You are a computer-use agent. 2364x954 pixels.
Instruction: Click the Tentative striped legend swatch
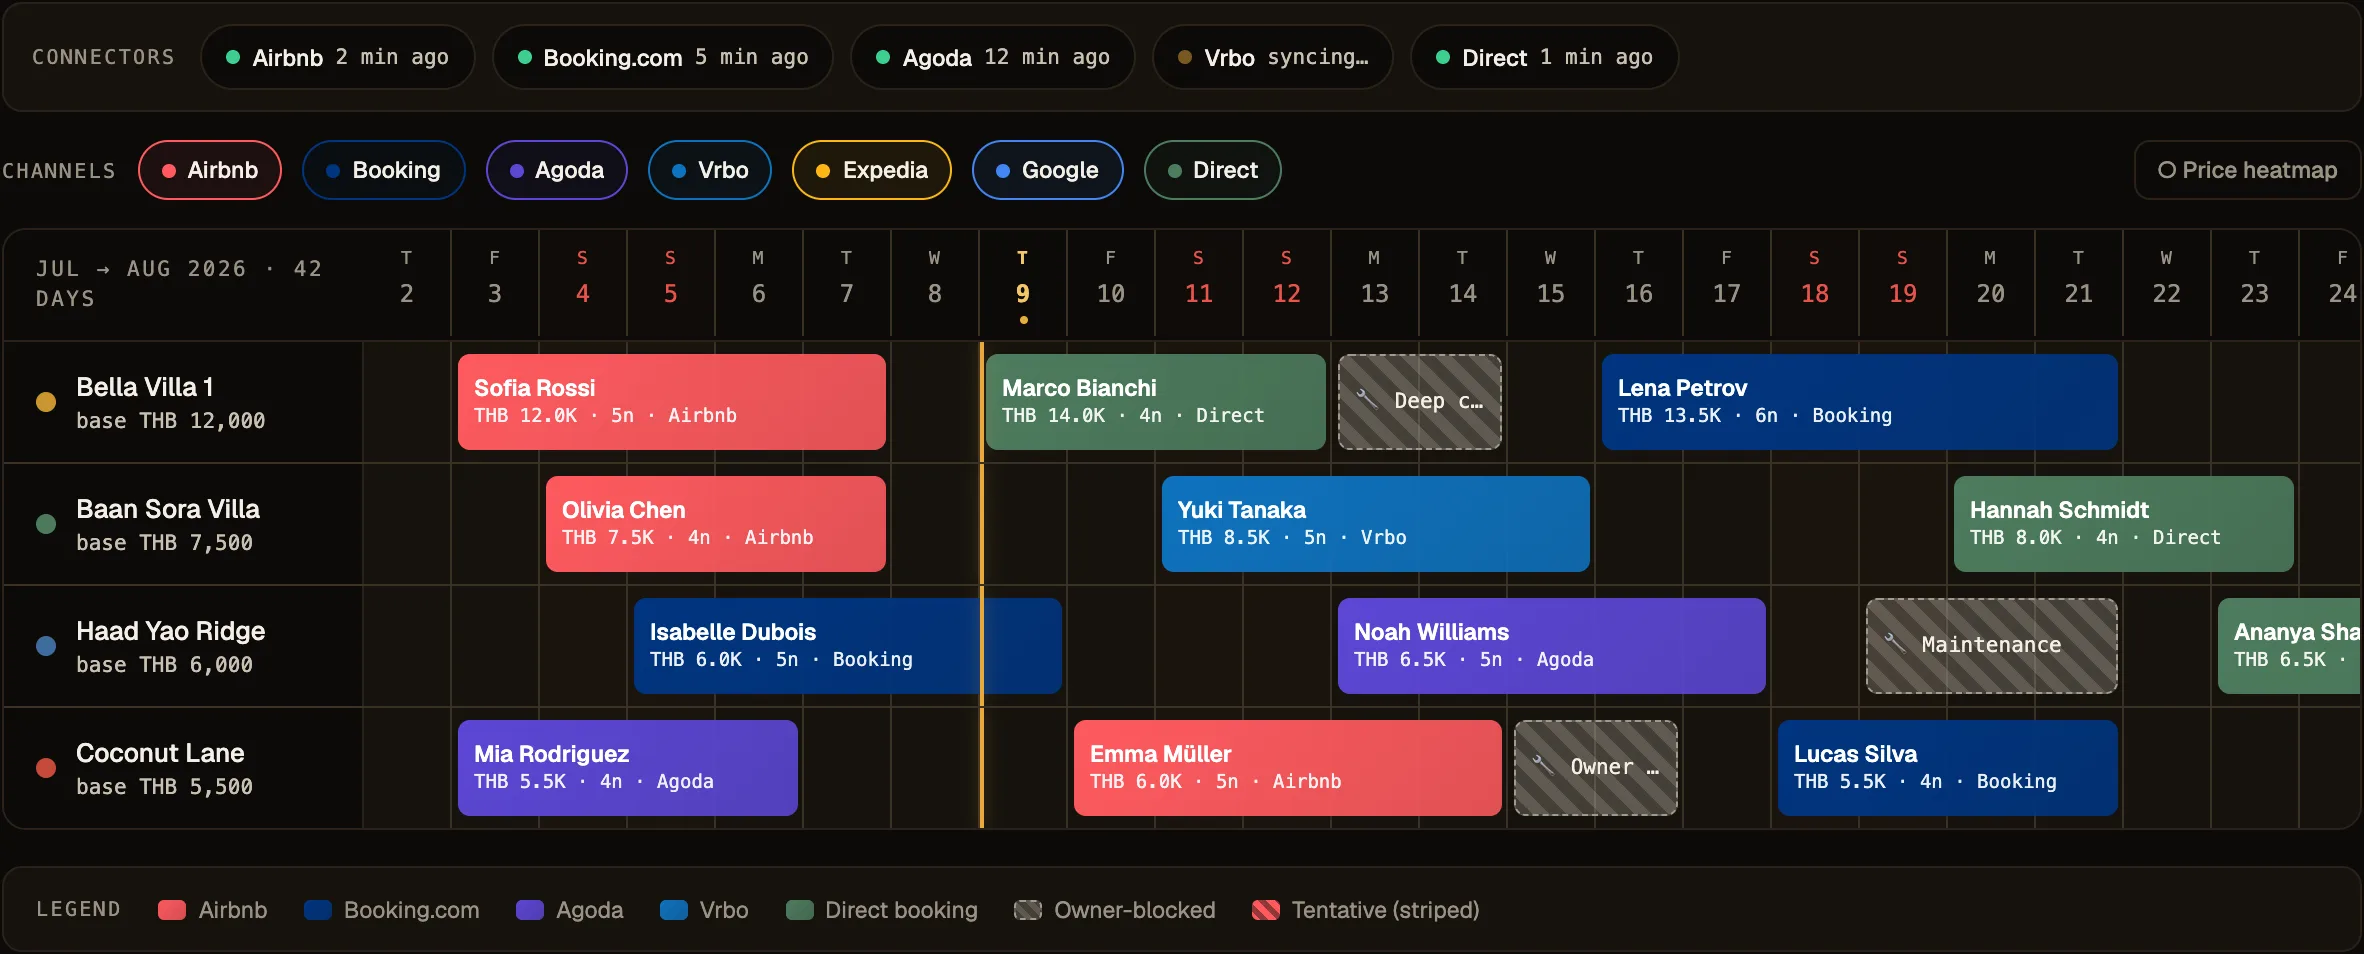[x=1266, y=910]
